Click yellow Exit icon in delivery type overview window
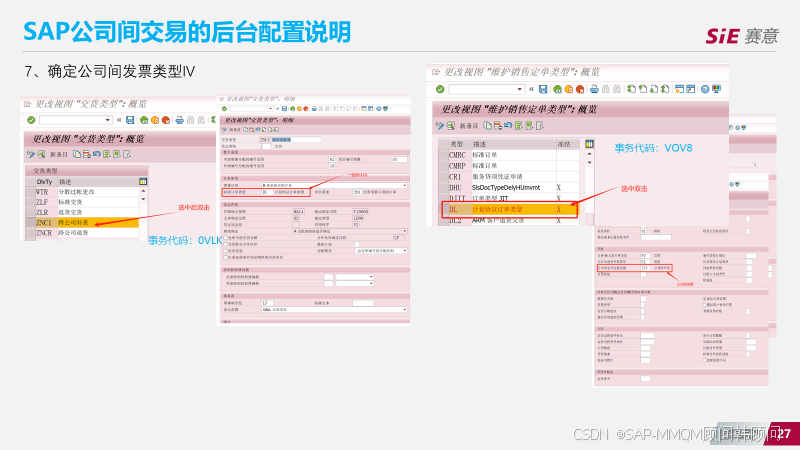The height and width of the screenshot is (450, 800). (x=155, y=120)
